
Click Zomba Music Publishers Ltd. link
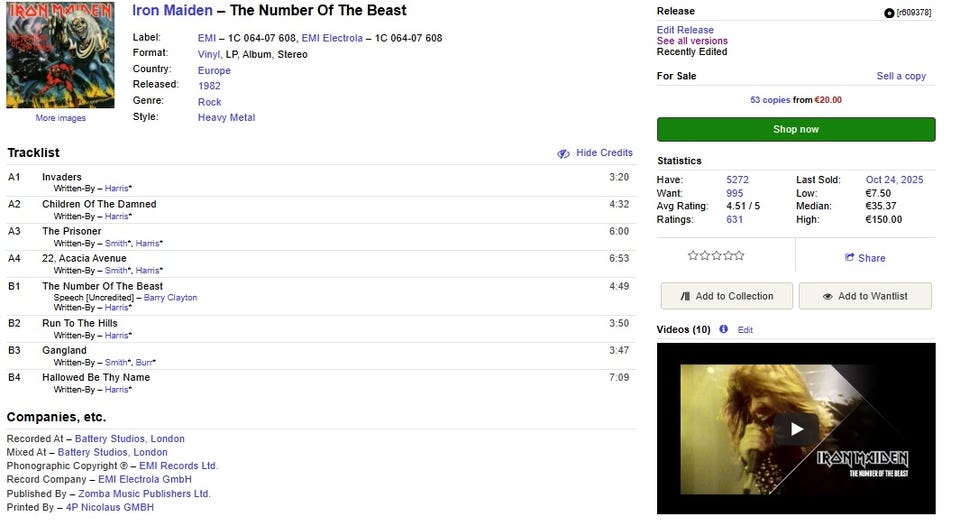[144, 494]
